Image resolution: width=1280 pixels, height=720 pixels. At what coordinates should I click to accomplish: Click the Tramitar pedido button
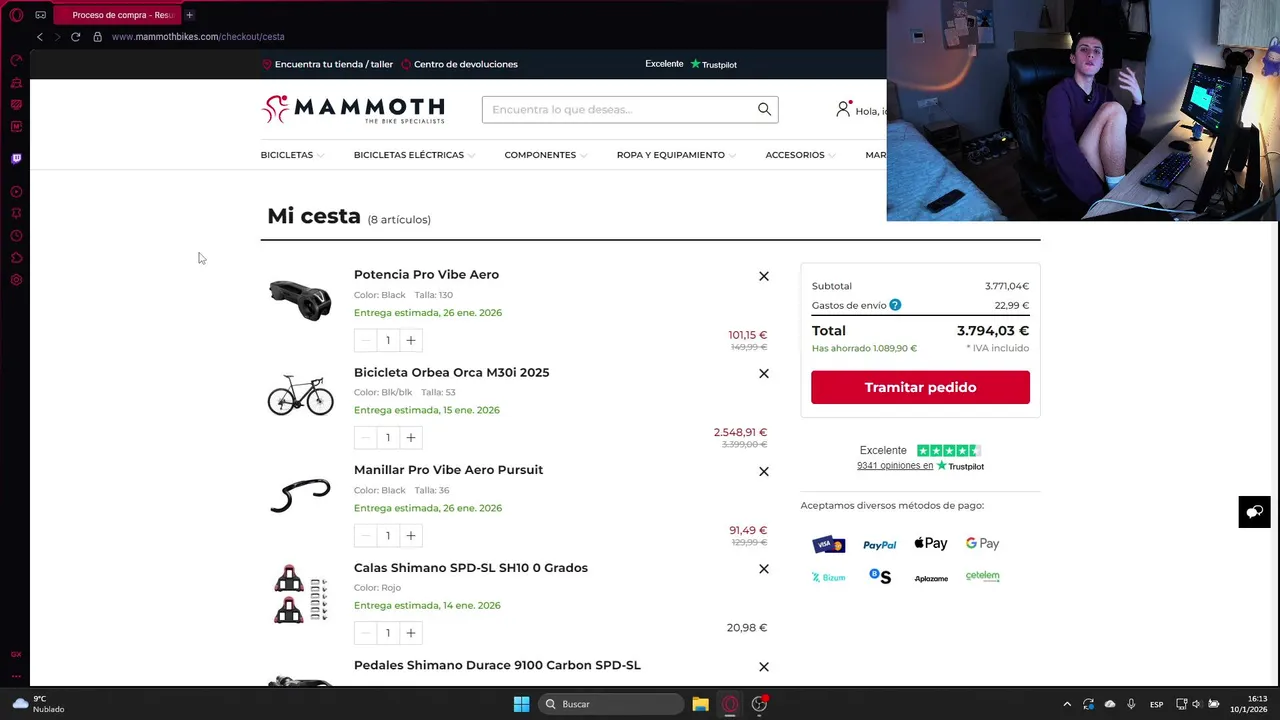pyautogui.click(x=920, y=387)
